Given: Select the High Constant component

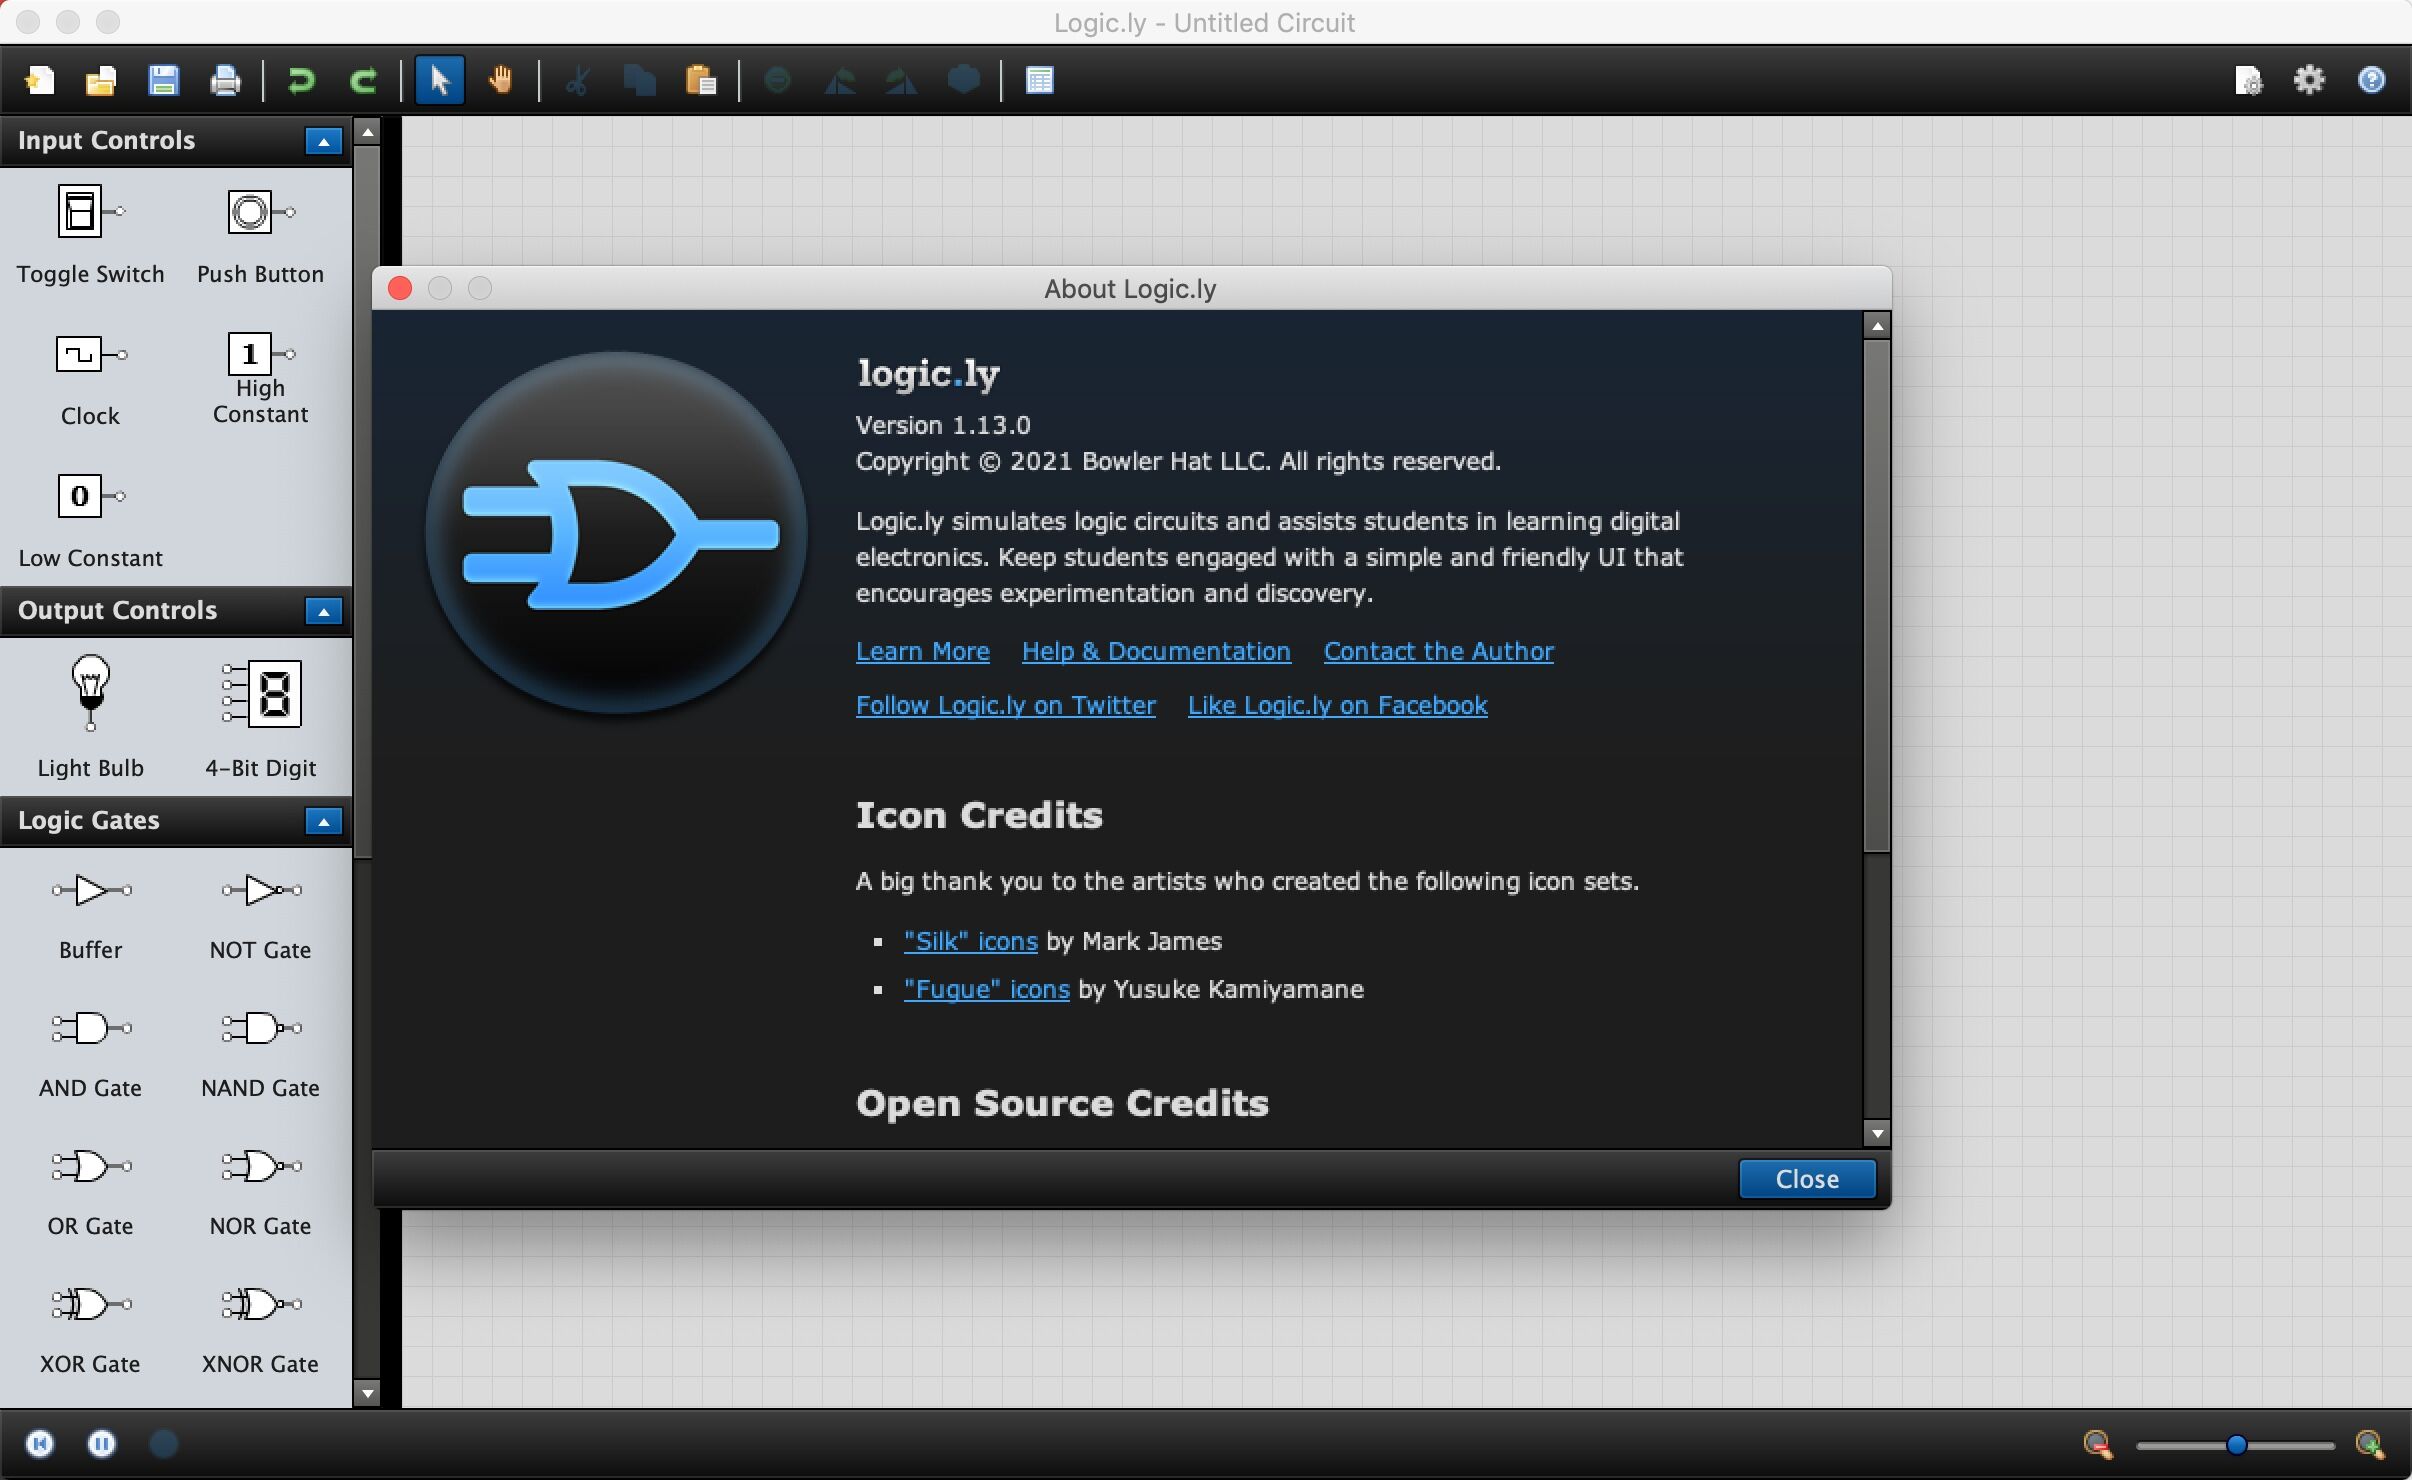Looking at the screenshot, I should pyautogui.click(x=260, y=378).
